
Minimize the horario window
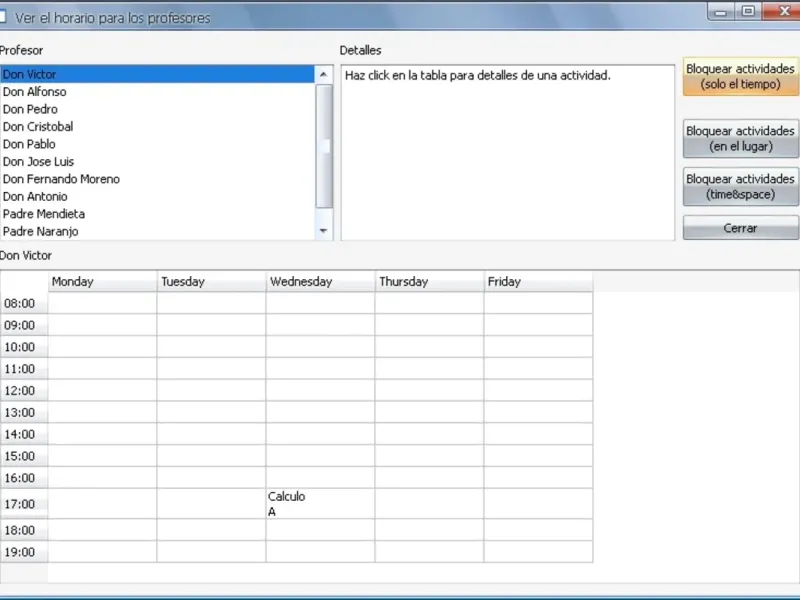click(721, 12)
